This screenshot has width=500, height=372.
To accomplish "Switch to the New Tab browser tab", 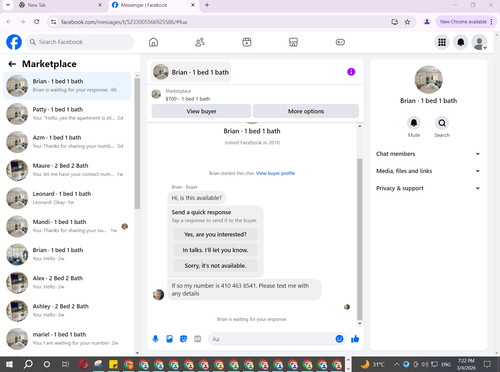I will (61, 5).
